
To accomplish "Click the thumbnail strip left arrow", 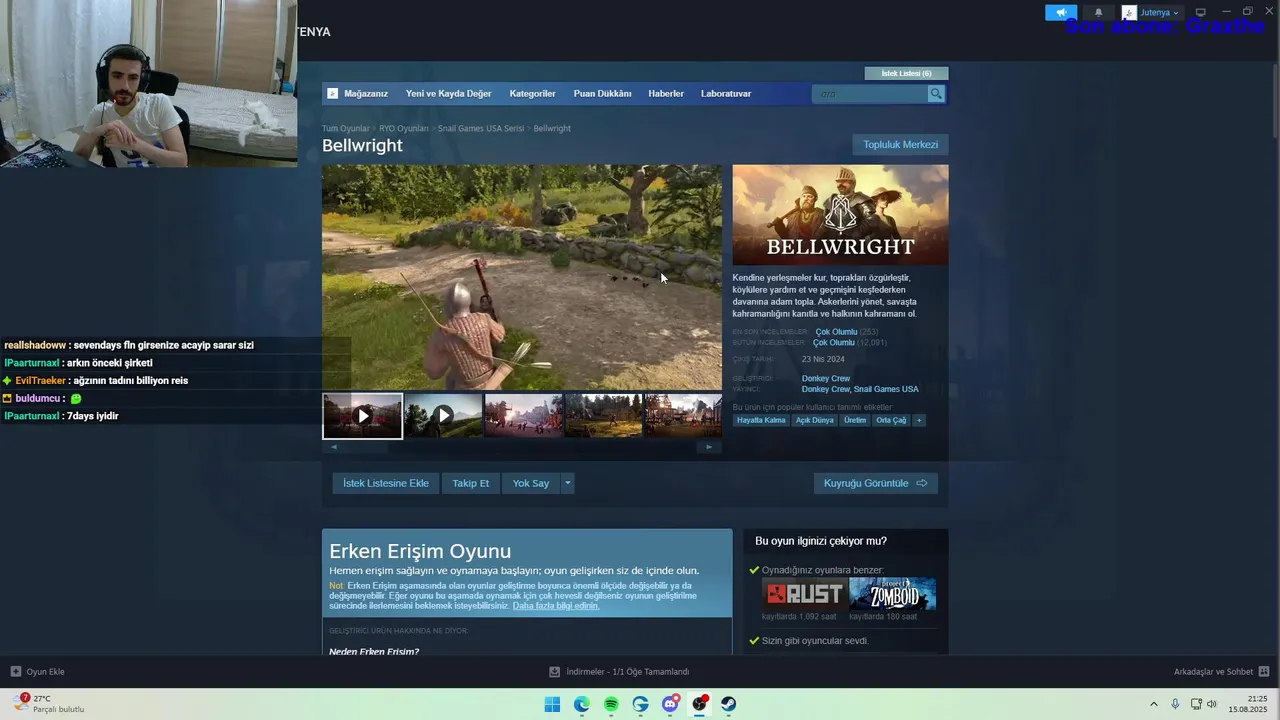I will click(x=334, y=447).
